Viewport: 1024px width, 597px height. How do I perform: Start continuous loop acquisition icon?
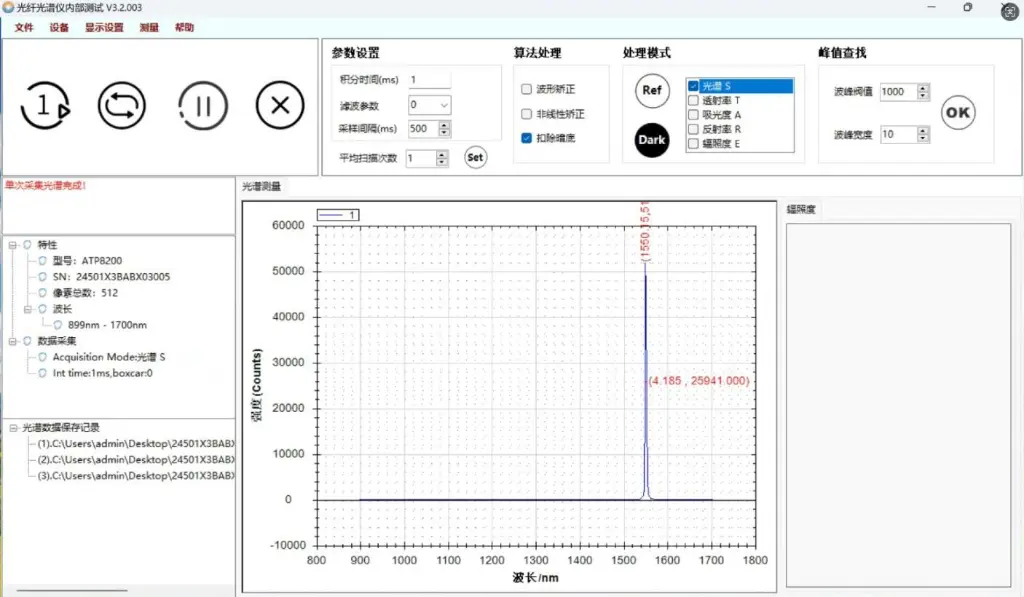[x=121, y=105]
